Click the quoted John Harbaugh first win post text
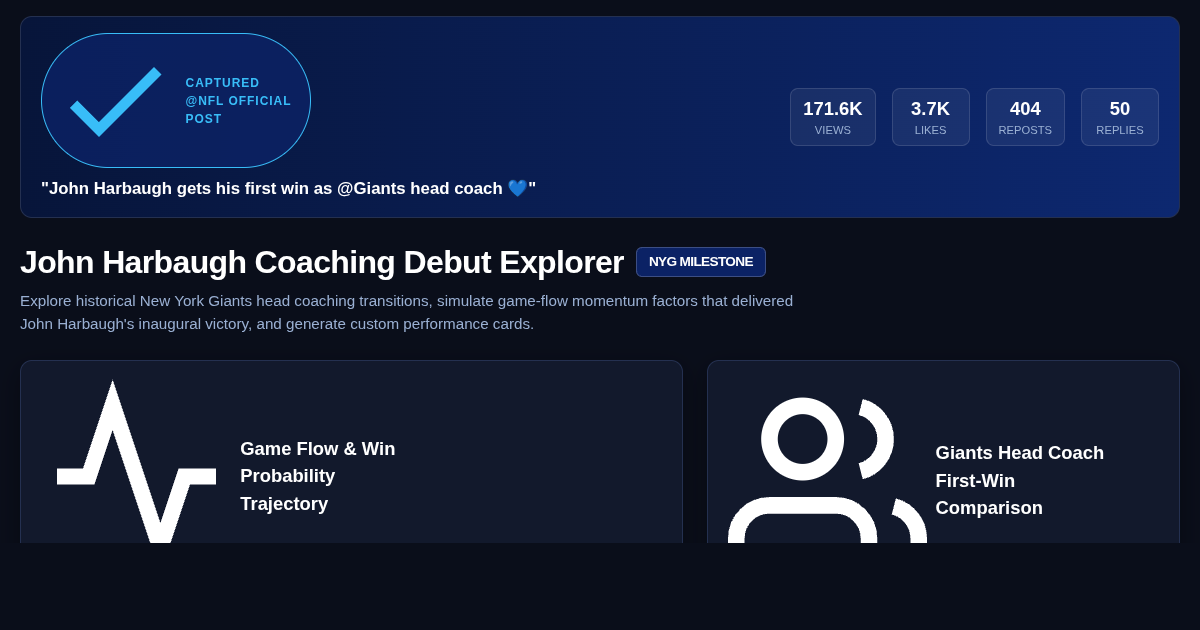The height and width of the screenshot is (630, 1200). 288,189
